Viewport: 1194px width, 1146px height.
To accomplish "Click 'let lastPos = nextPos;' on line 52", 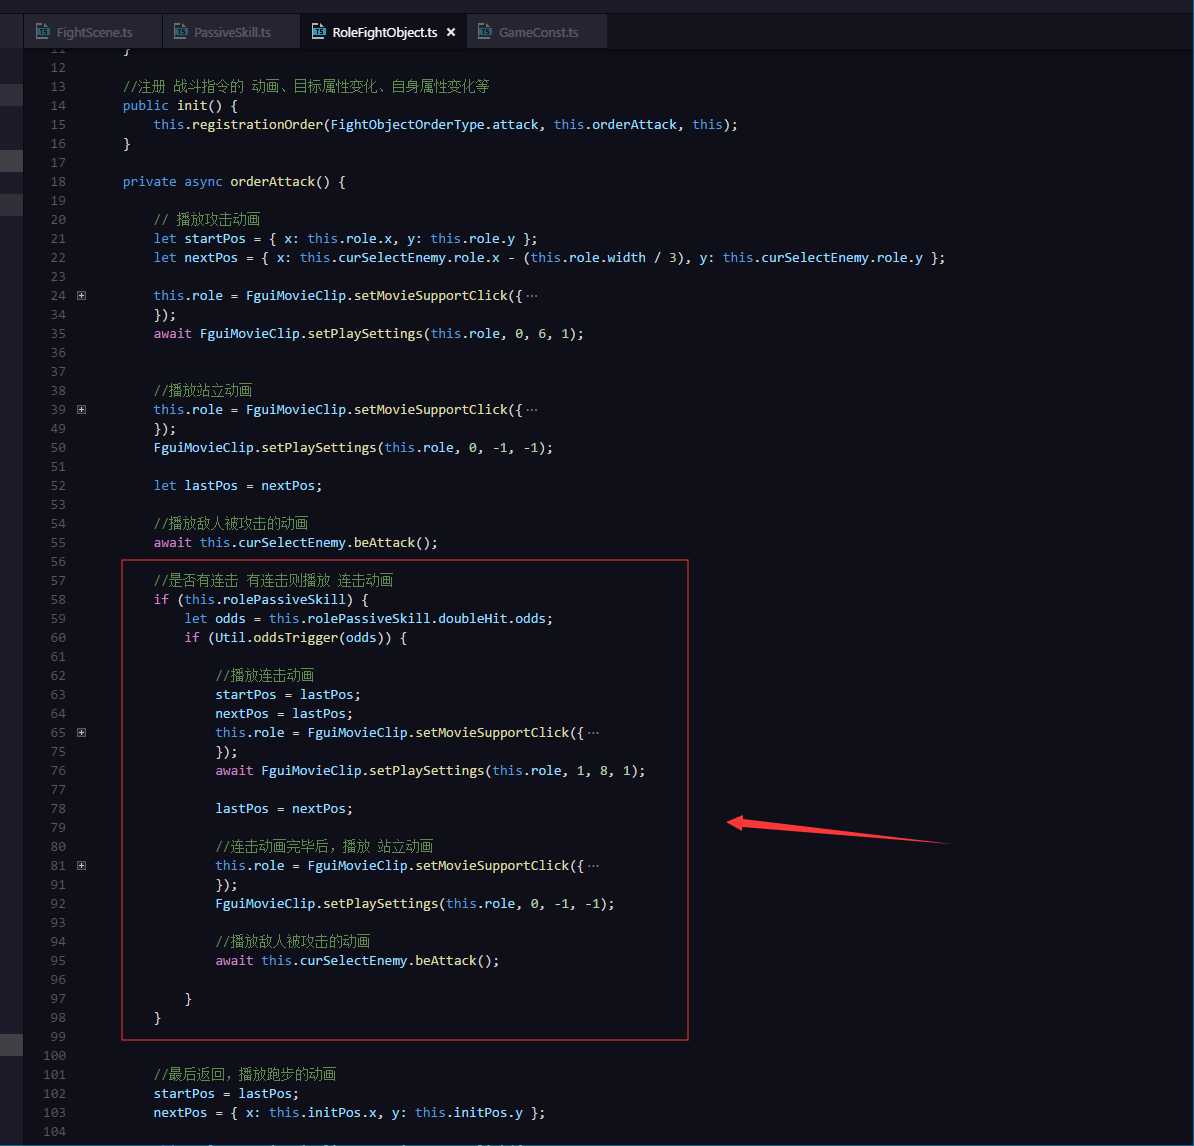I will tap(238, 486).
